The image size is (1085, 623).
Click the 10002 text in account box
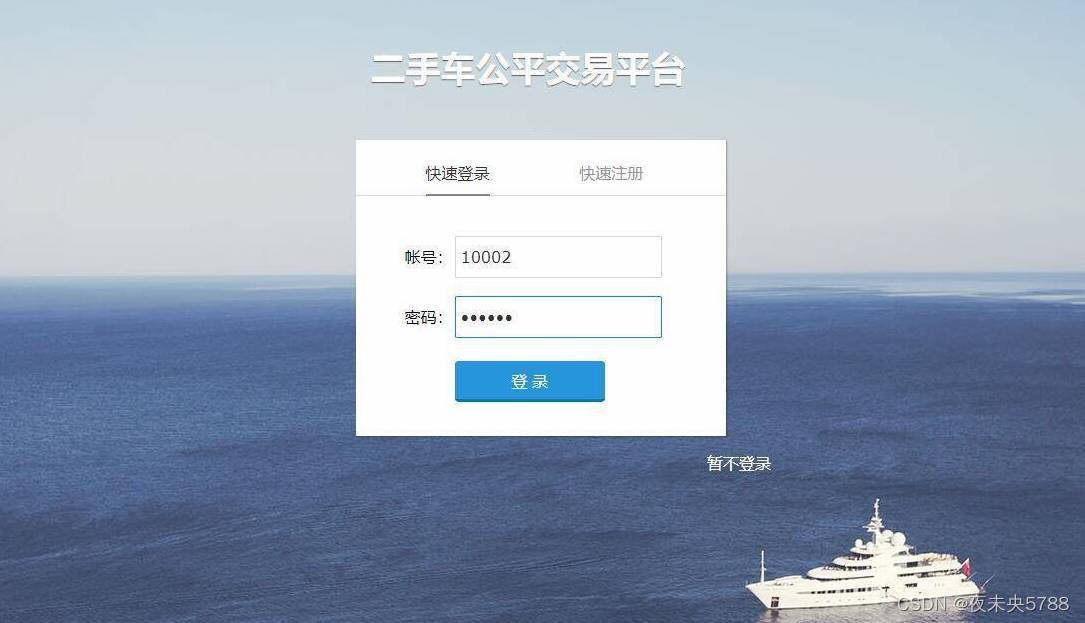(486, 258)
